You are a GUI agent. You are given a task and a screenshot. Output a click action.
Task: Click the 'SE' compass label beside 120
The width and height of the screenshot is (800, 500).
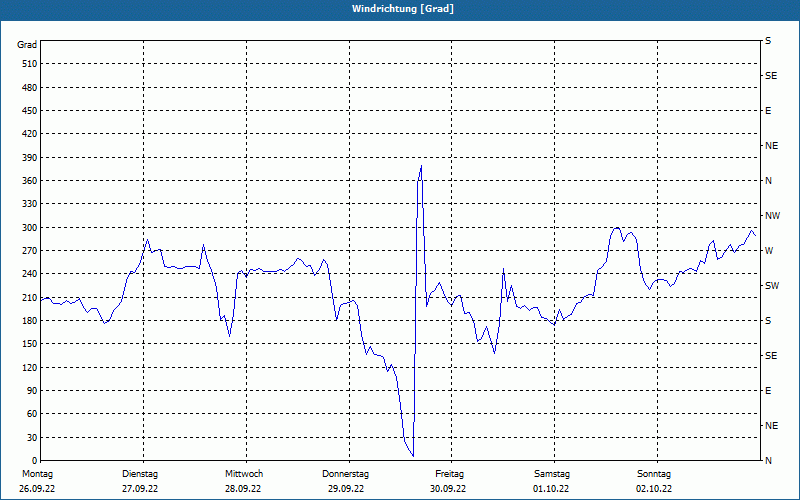tap(771, 356)
